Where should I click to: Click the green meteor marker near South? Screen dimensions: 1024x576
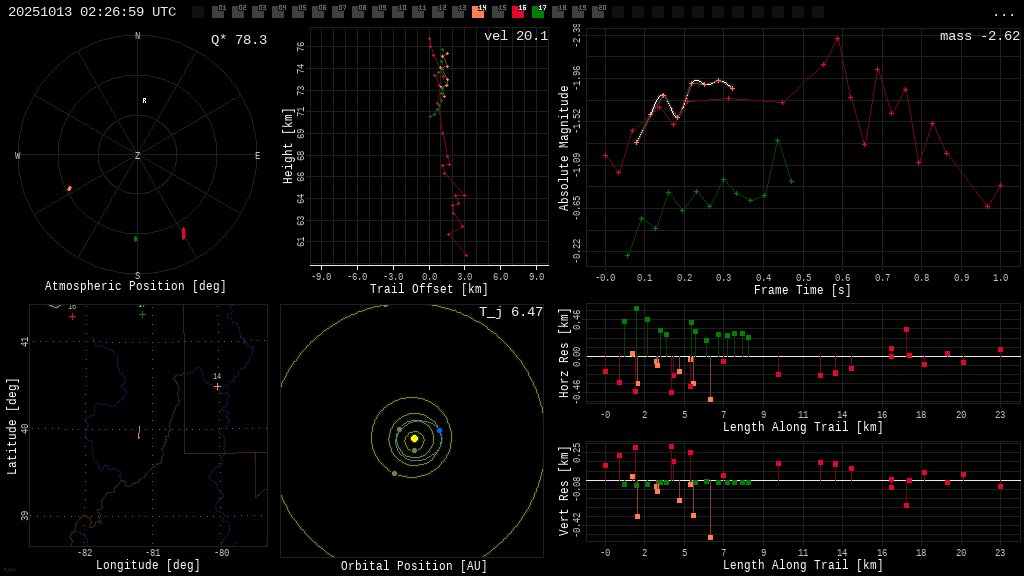pos(136,239)
